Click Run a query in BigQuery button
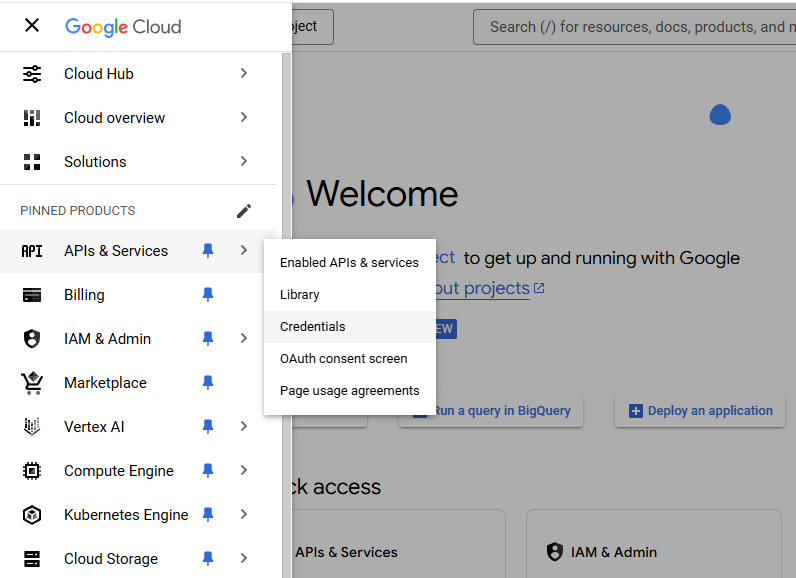Image resolution: width=796 pixels, height=578 pixels. [x=491, y=411]
